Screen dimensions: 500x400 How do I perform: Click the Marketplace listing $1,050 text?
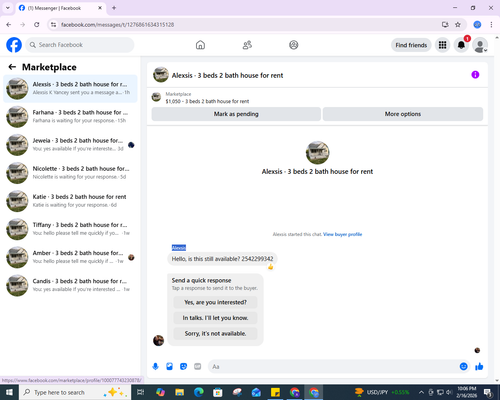[207, 101]
